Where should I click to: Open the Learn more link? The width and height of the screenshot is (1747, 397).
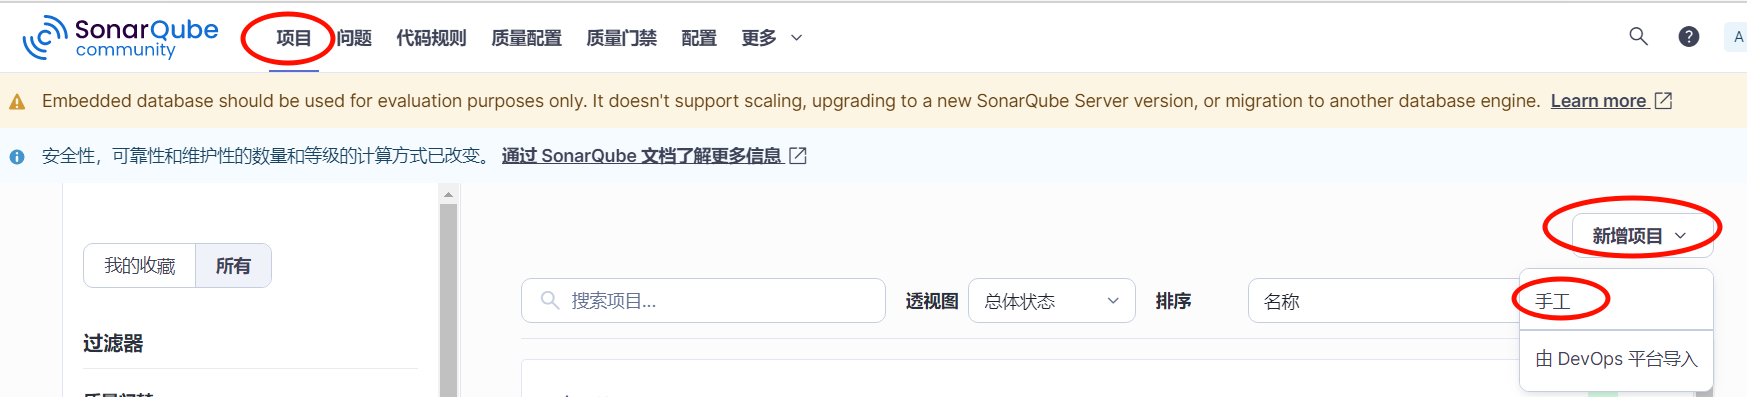pos(1598,101)
